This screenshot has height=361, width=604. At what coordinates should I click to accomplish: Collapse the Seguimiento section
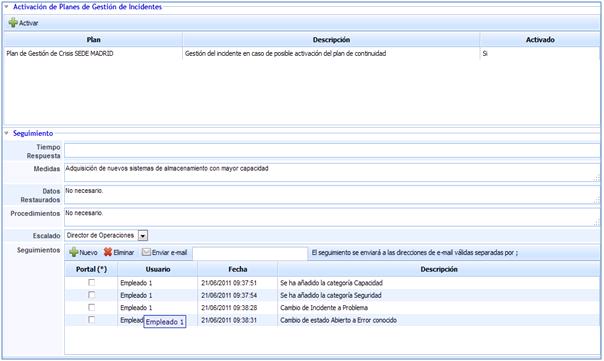click(x=6, y=133)
